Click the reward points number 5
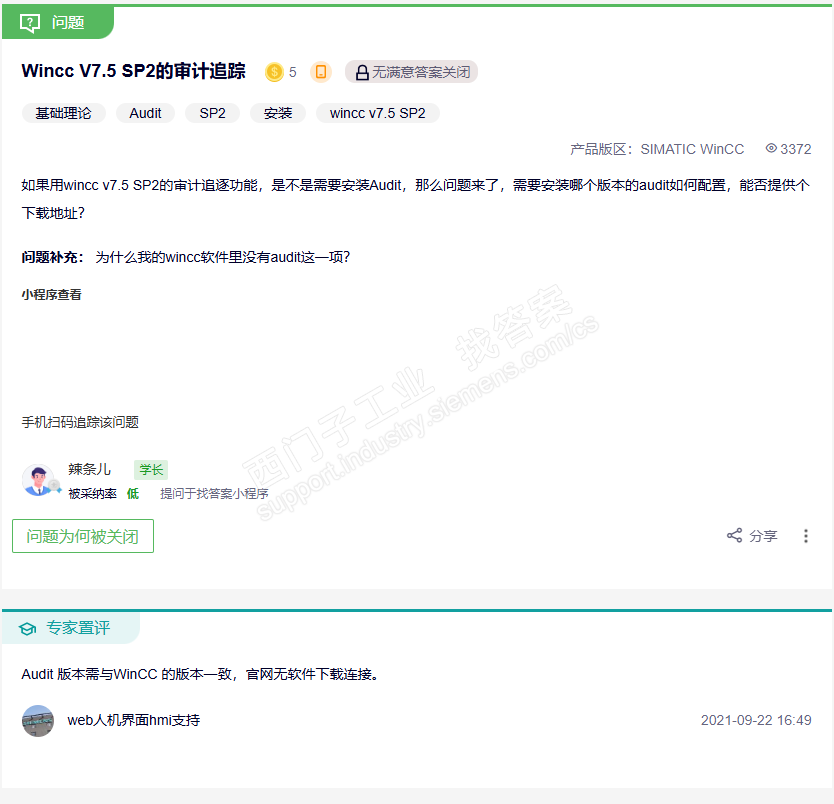The height and width of the screenshot is (804, 834). pyautogui.click(x=293, y=72)
